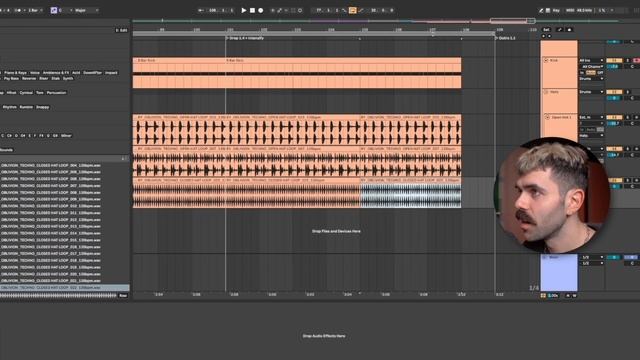Click the Follow back arrow icon
The image size is (640, 360).
tap(201, 10)
